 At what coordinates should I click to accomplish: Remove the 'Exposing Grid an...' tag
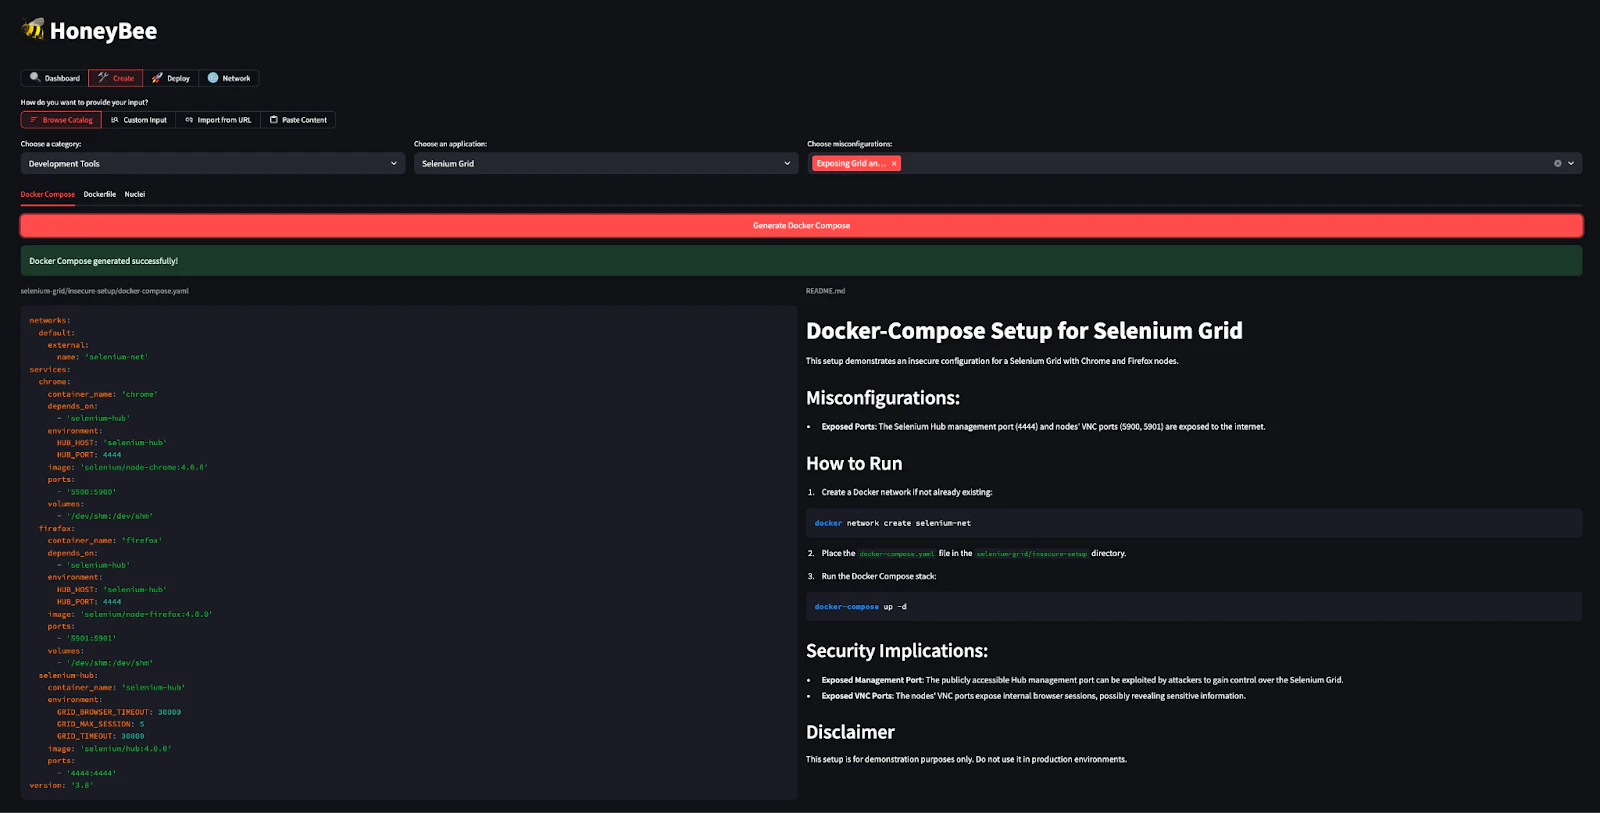pyautogui.click(x=894, y=163)
